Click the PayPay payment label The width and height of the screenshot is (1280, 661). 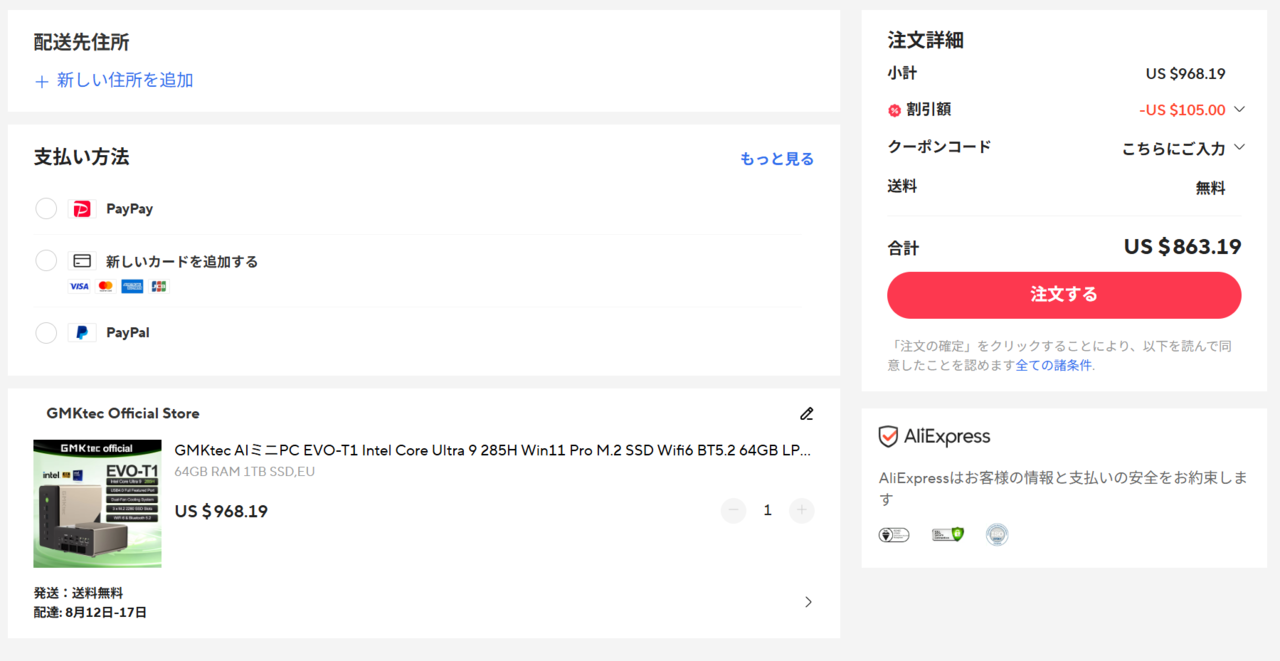click(x=130, y=209)
